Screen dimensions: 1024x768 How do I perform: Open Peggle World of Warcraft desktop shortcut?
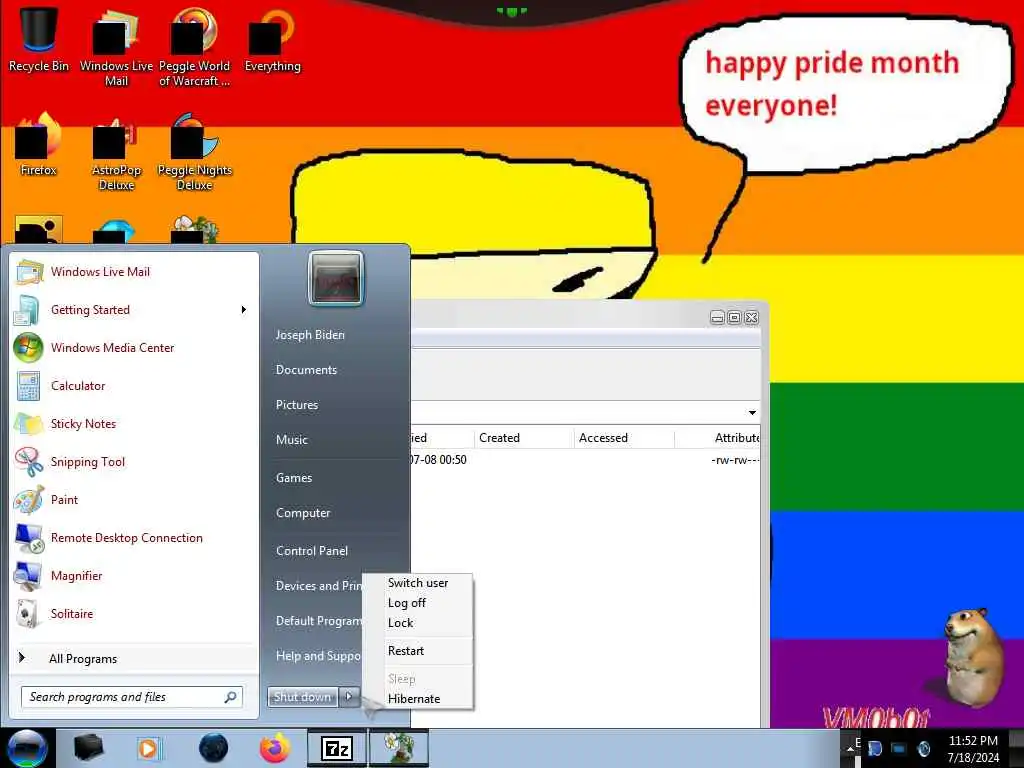tap(194, 47)
